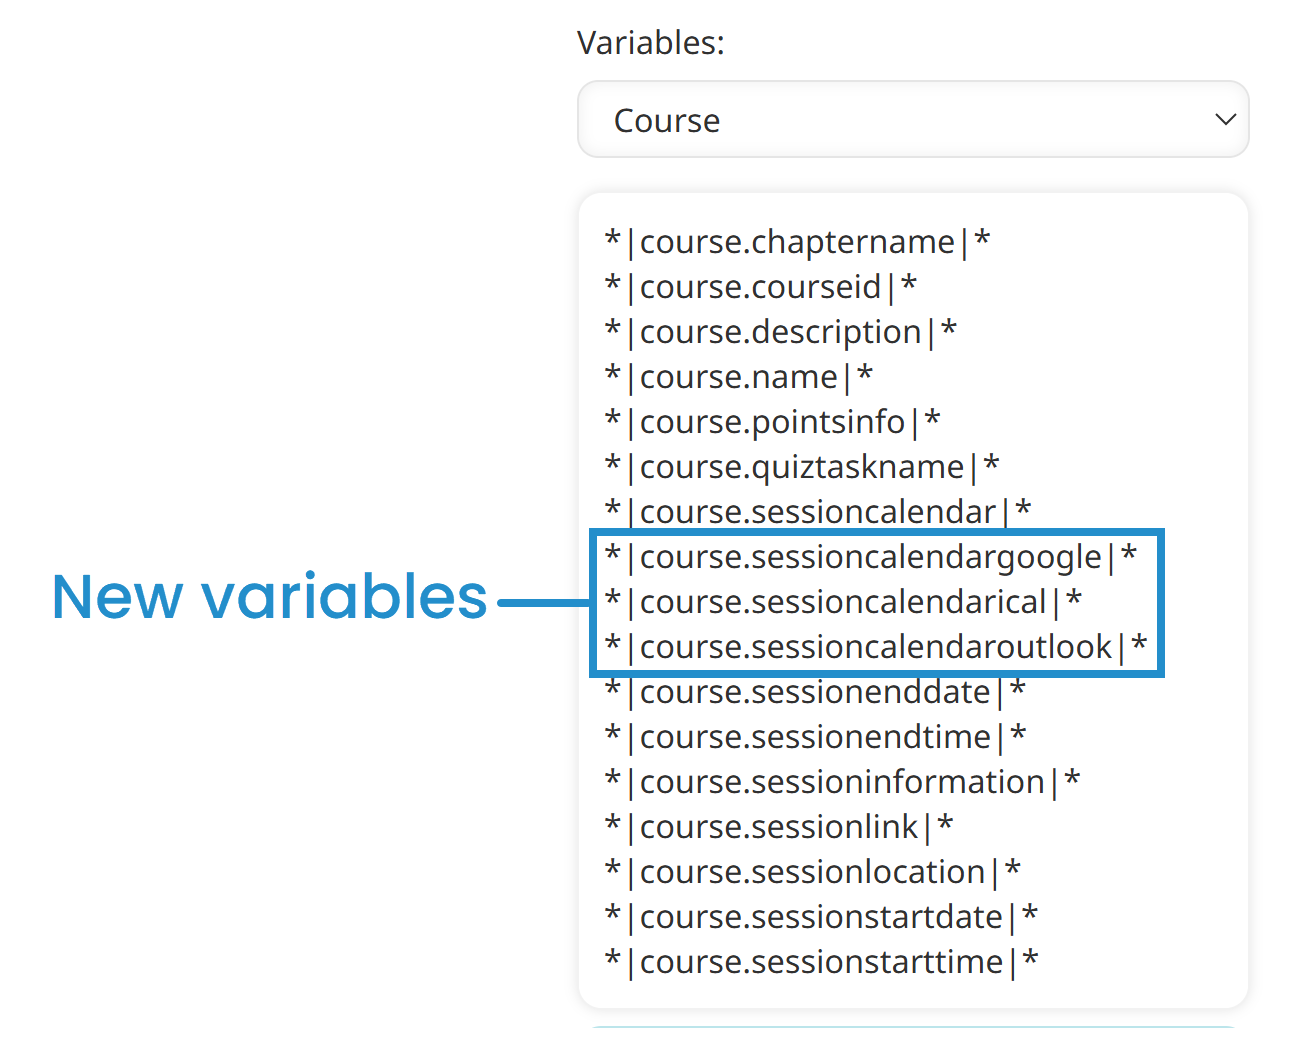Select the course.sessionstarttime variable

[821, 962]
